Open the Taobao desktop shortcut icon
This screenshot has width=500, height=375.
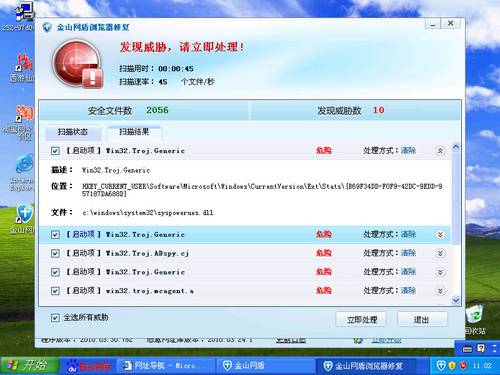pyautogui.click(x=24, y=113)
